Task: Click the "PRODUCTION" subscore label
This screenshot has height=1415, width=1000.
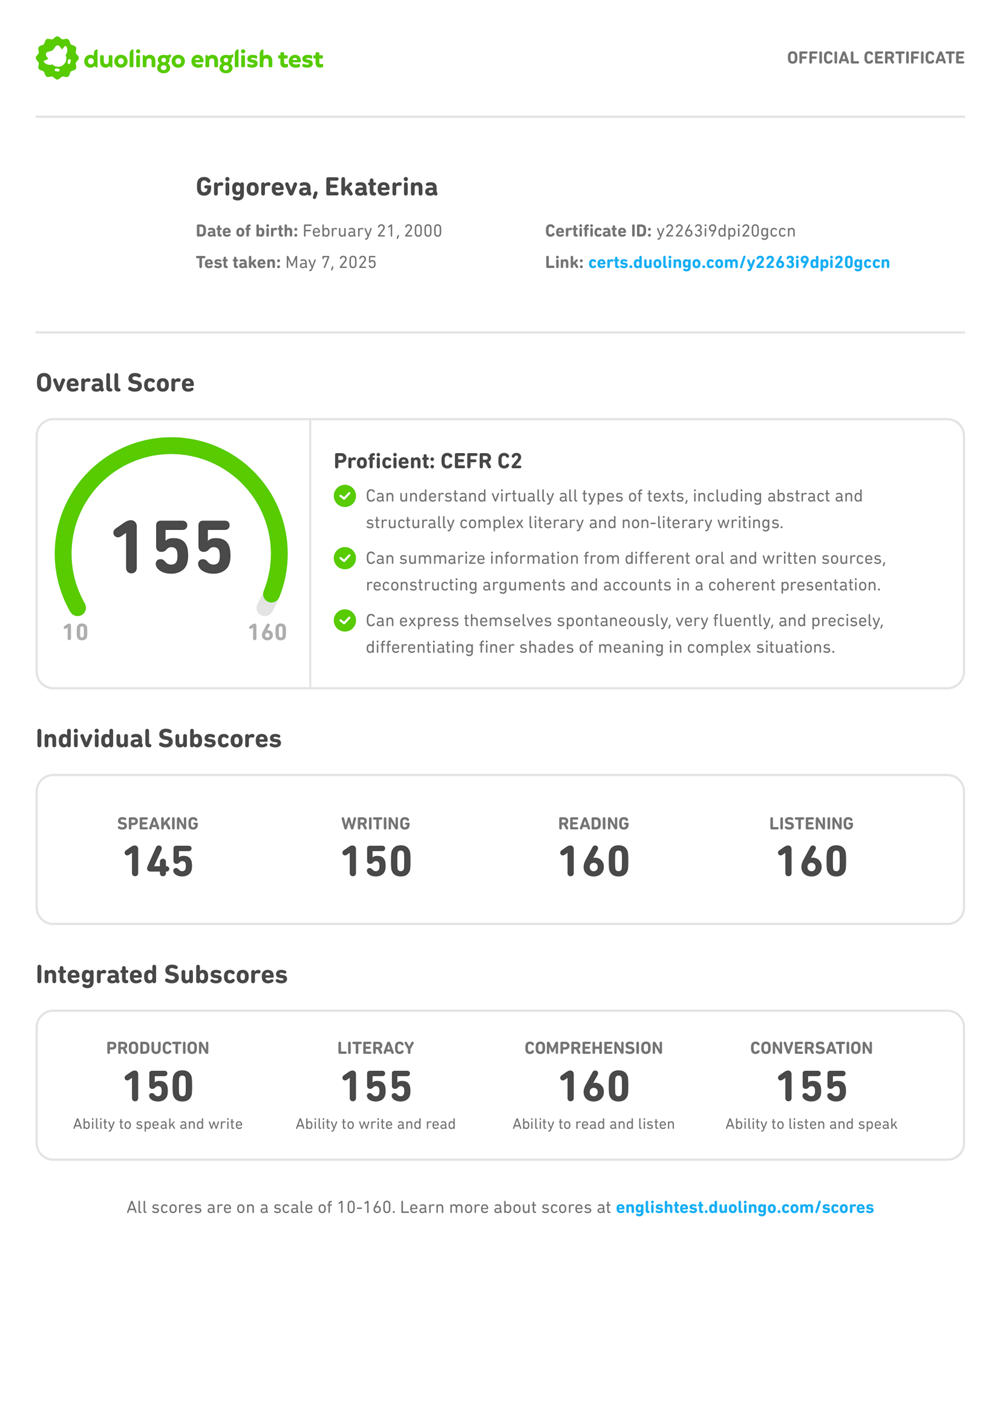Action: [158, 1048]
